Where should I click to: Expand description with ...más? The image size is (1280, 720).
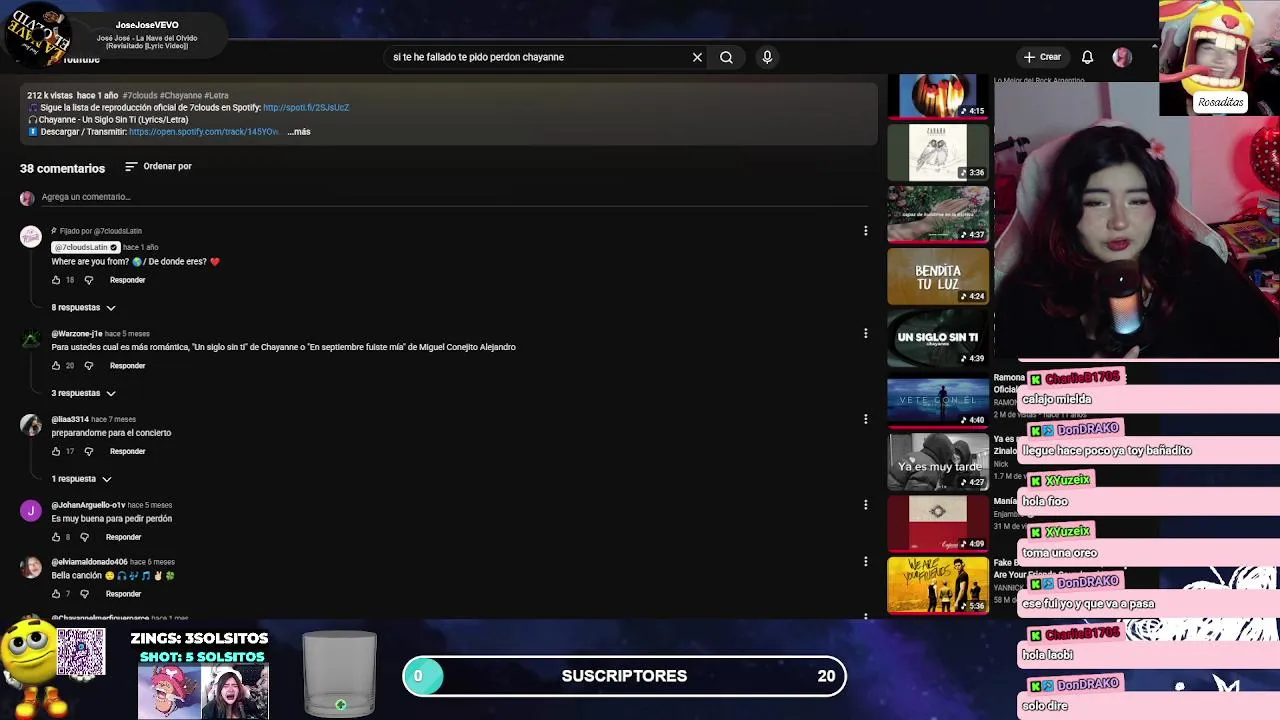point(299,132)
